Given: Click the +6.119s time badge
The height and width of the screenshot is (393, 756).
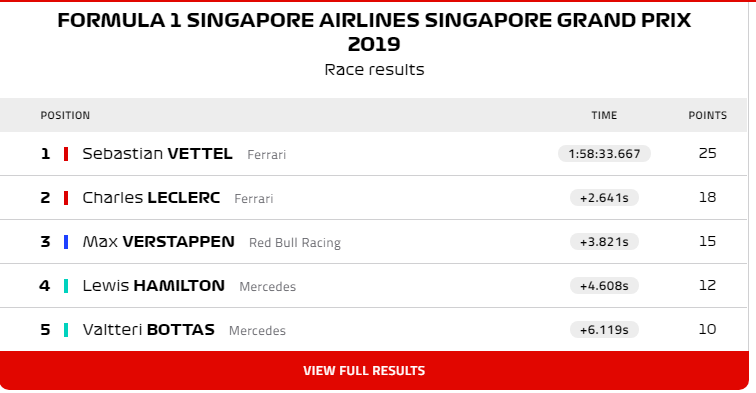Looking at the screenshot, I should click(604, 330).
